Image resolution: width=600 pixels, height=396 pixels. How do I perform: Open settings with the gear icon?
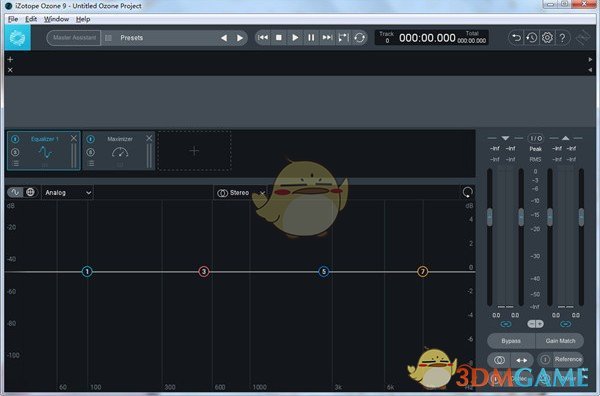click(547, 37)
